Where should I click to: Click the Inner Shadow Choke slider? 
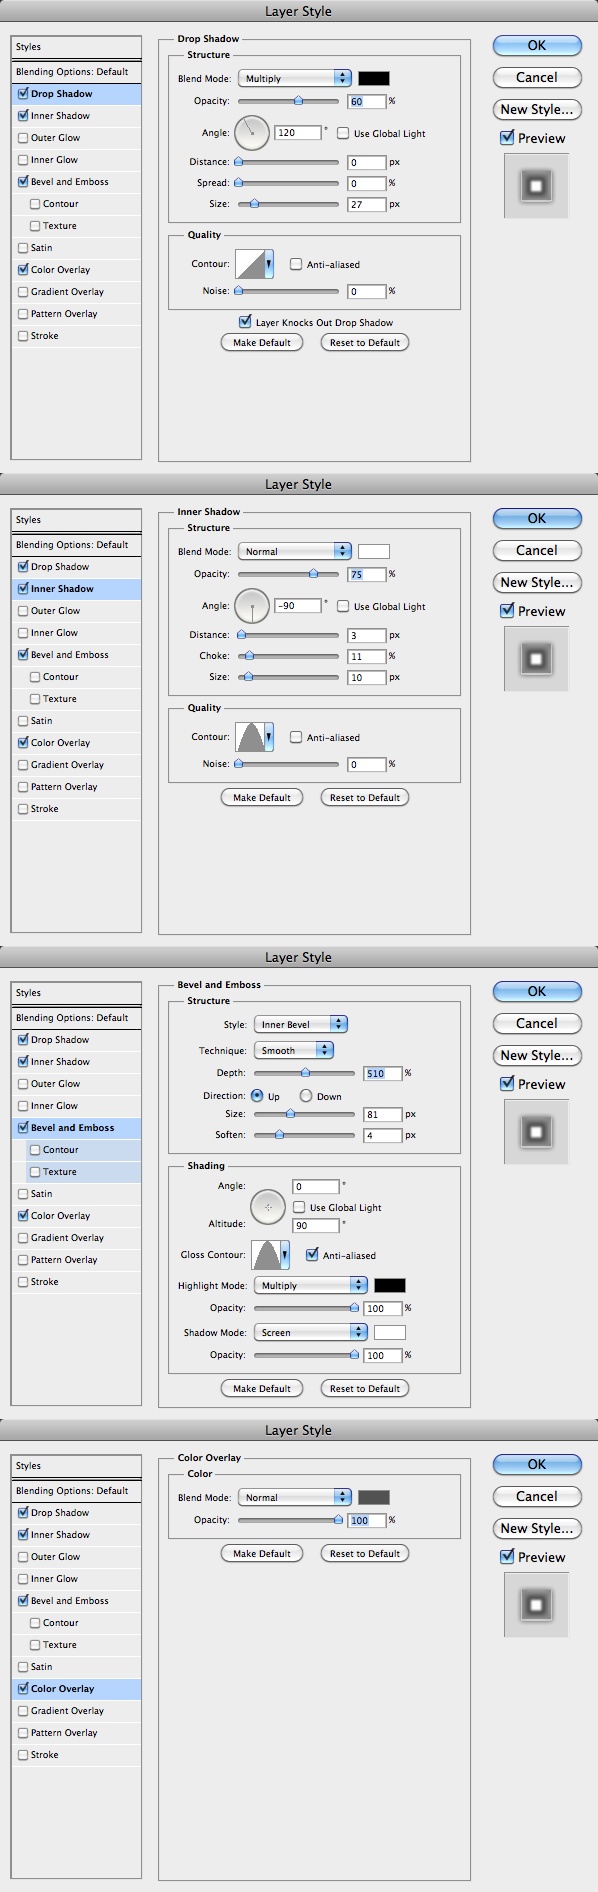(x=288, y=656)
